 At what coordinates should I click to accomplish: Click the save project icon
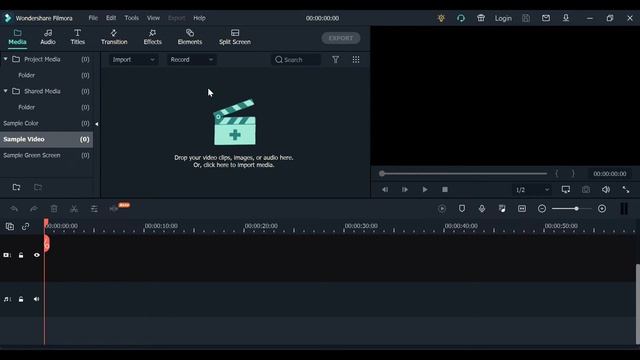[x=526, y=18]
